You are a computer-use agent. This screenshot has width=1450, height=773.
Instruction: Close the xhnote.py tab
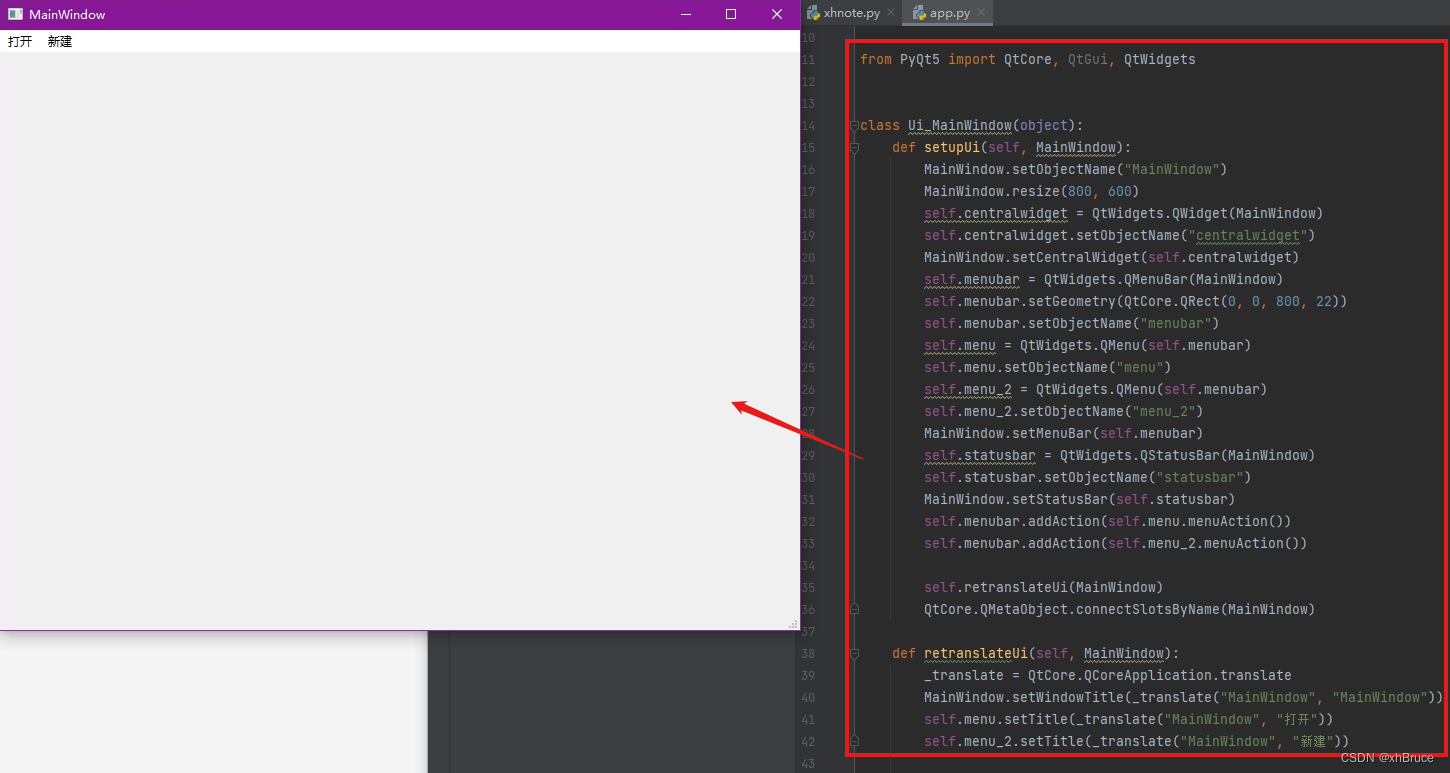pyautogui.click(x=891, y=13)
